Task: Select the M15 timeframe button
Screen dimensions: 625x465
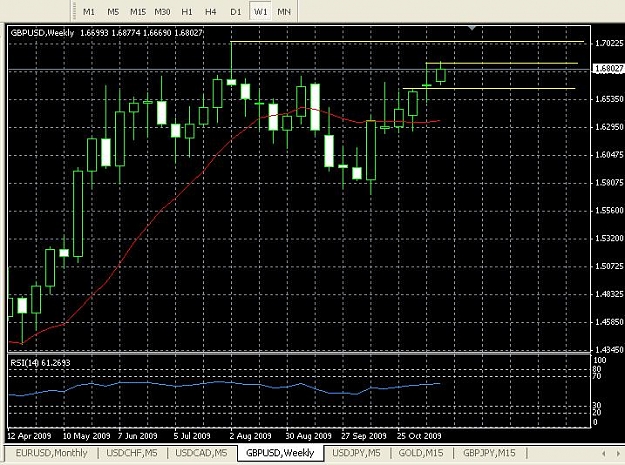Action: [138, 12]
